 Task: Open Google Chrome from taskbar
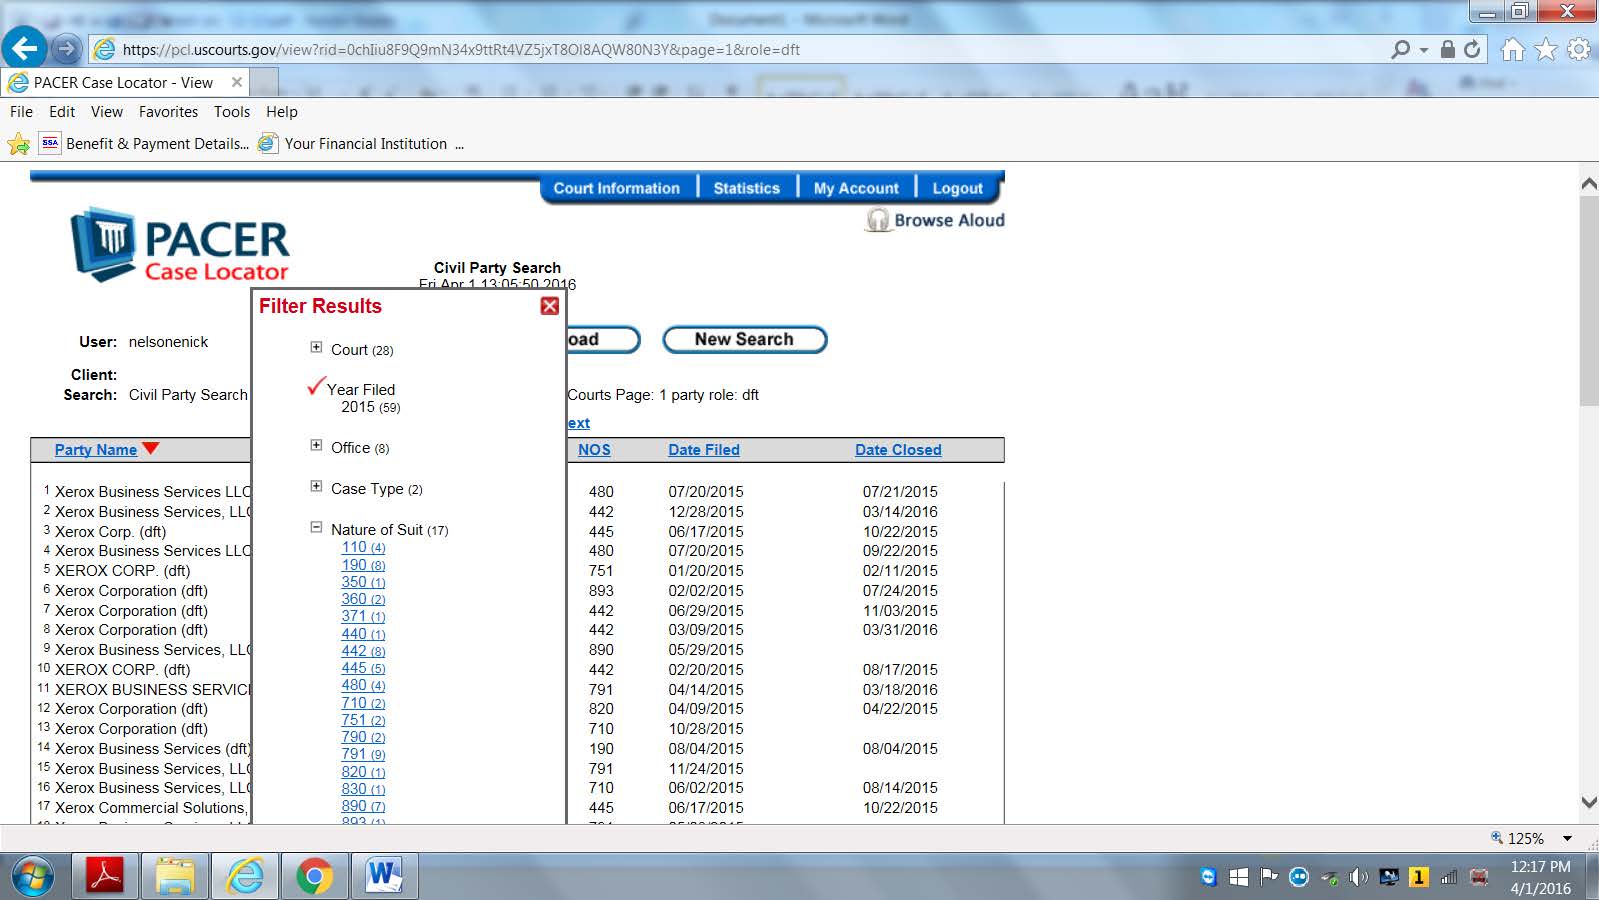point(314,877)
